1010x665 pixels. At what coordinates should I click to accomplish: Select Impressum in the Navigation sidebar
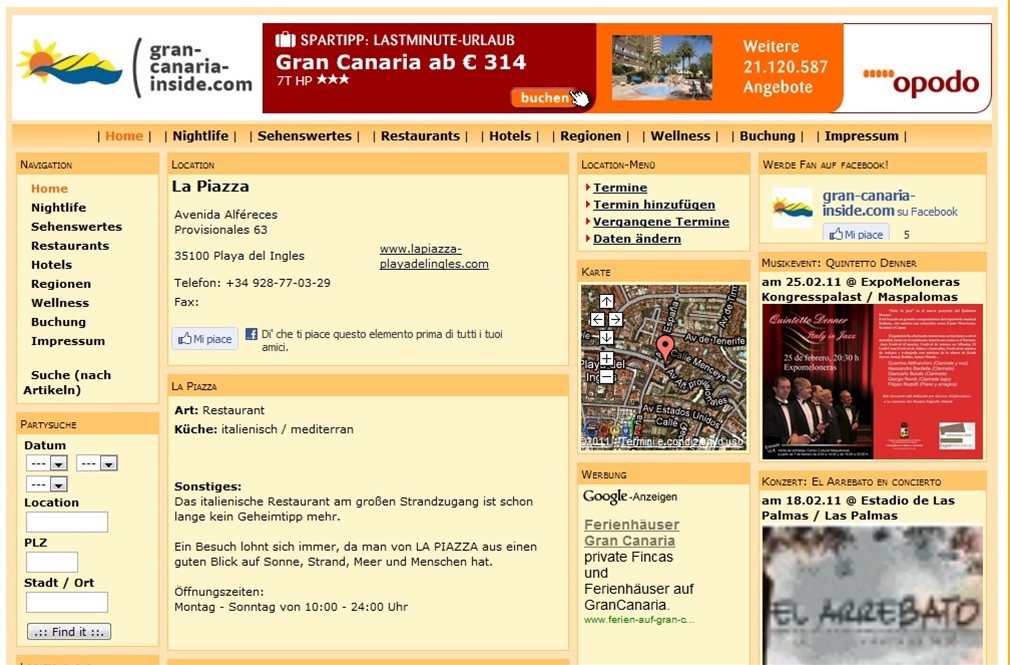[x=68, y=341]
